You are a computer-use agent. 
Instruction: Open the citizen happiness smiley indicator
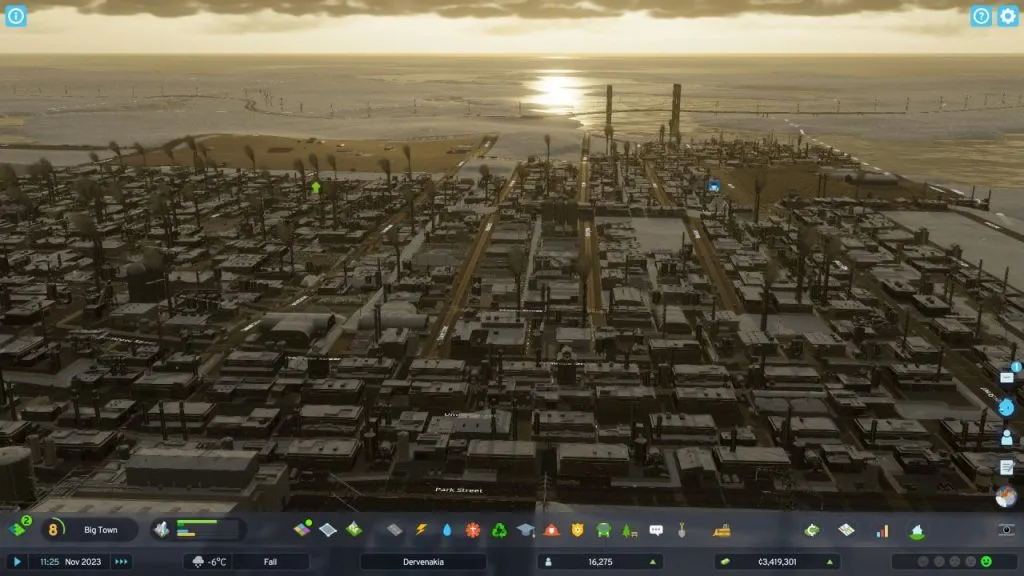coord(987,562)
